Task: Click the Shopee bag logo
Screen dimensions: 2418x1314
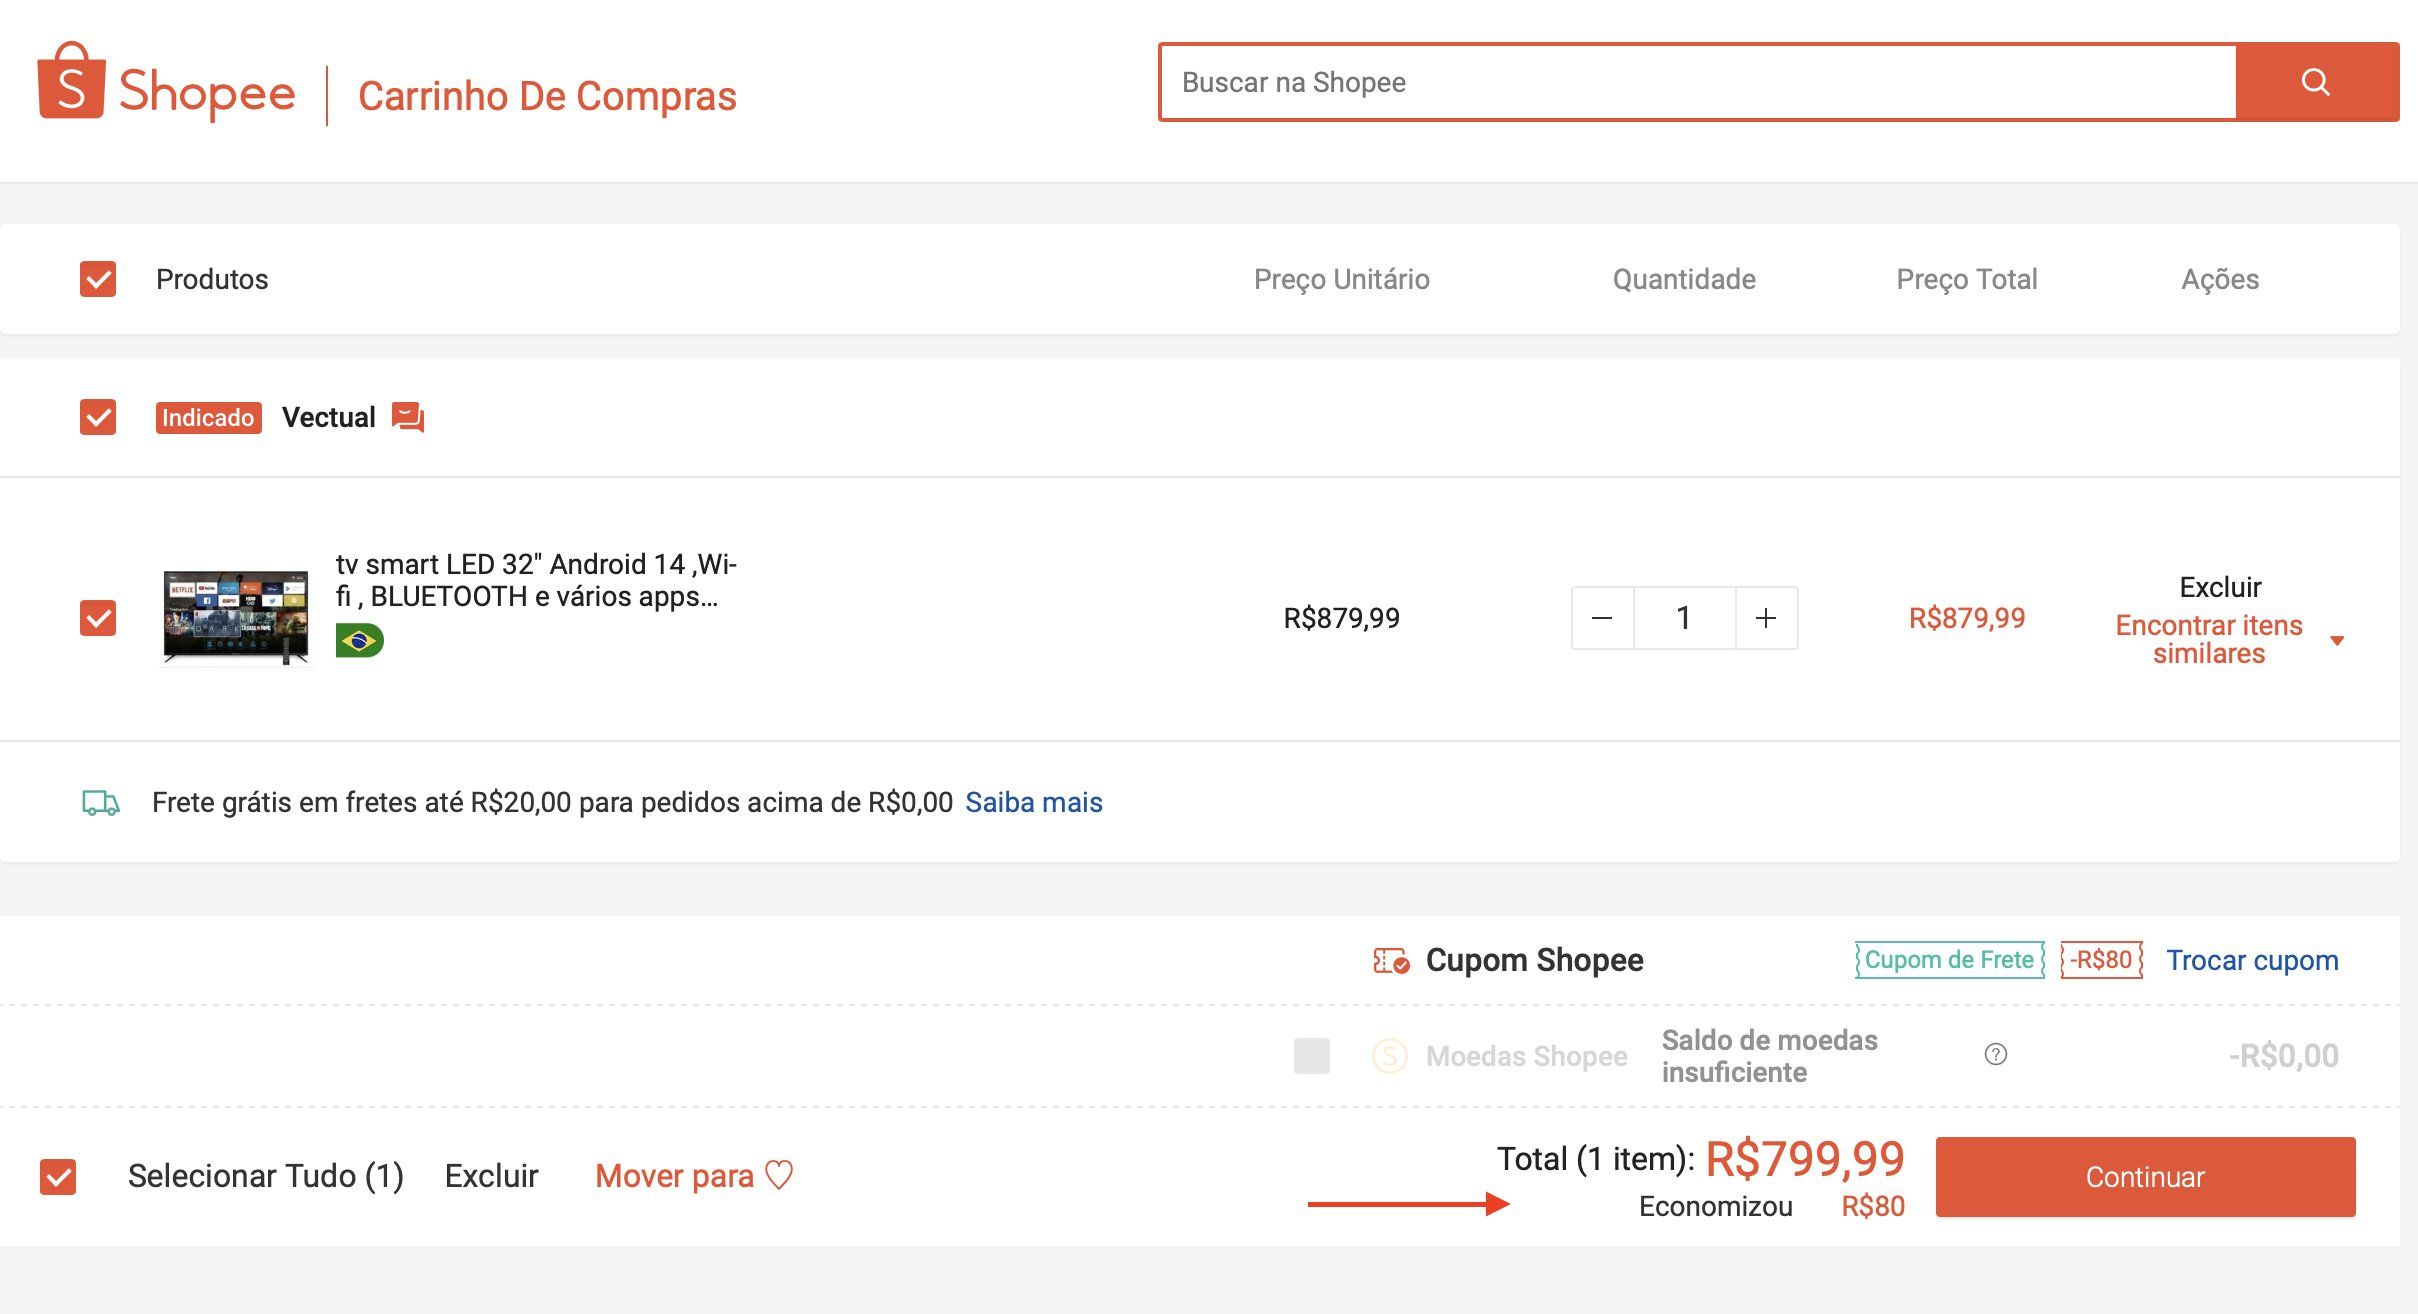Action: click(71, 81)
